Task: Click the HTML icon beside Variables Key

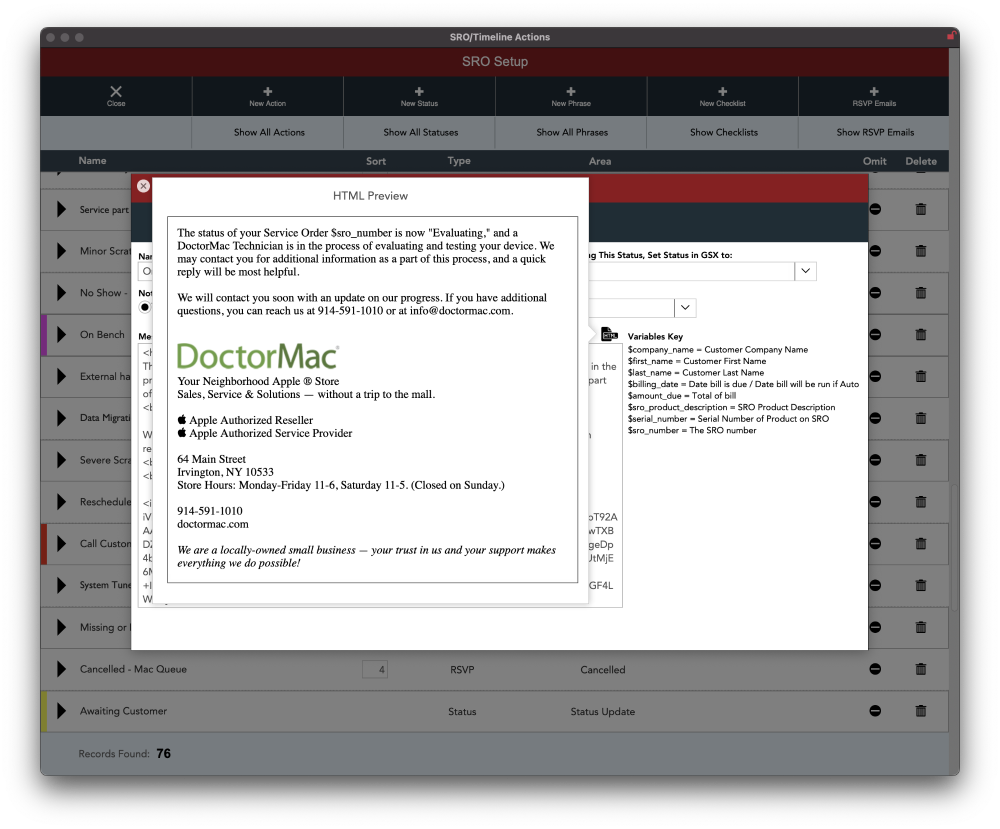Action: [610, 335]
